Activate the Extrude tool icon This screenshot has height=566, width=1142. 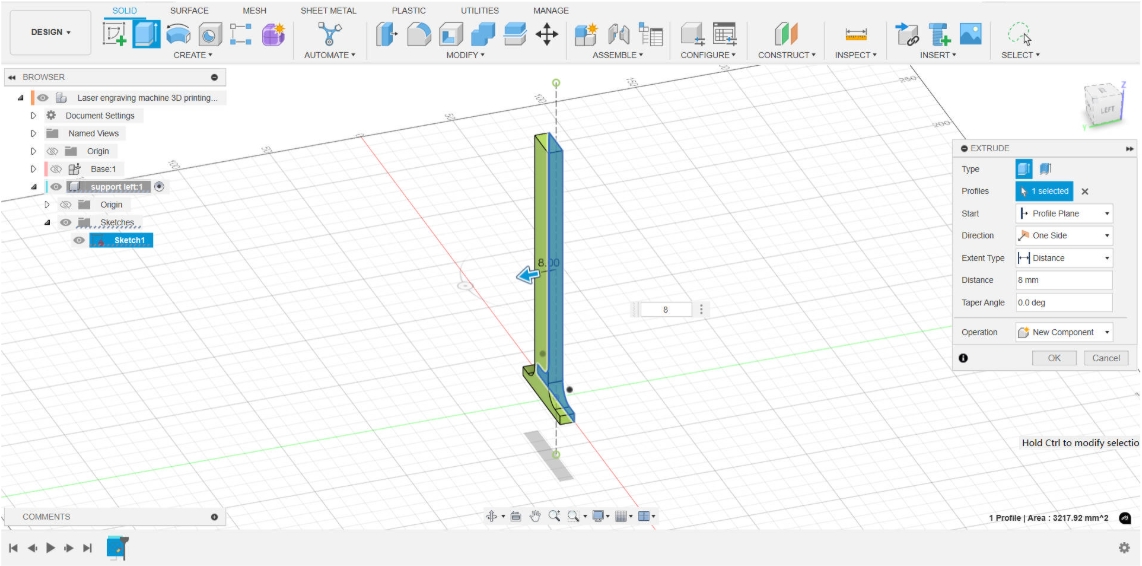(x=146, y=34)
